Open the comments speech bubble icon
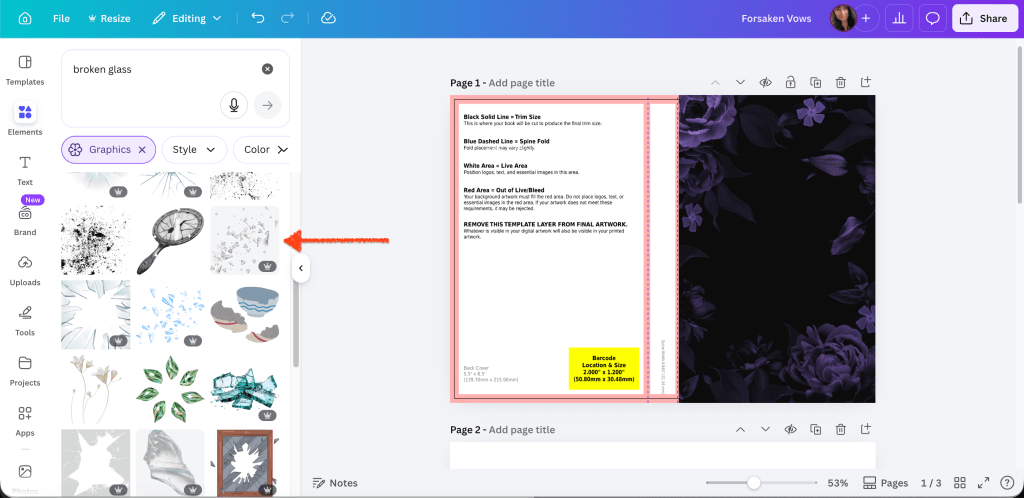This screenshot has height=498, width=1024. coord(932,18)
